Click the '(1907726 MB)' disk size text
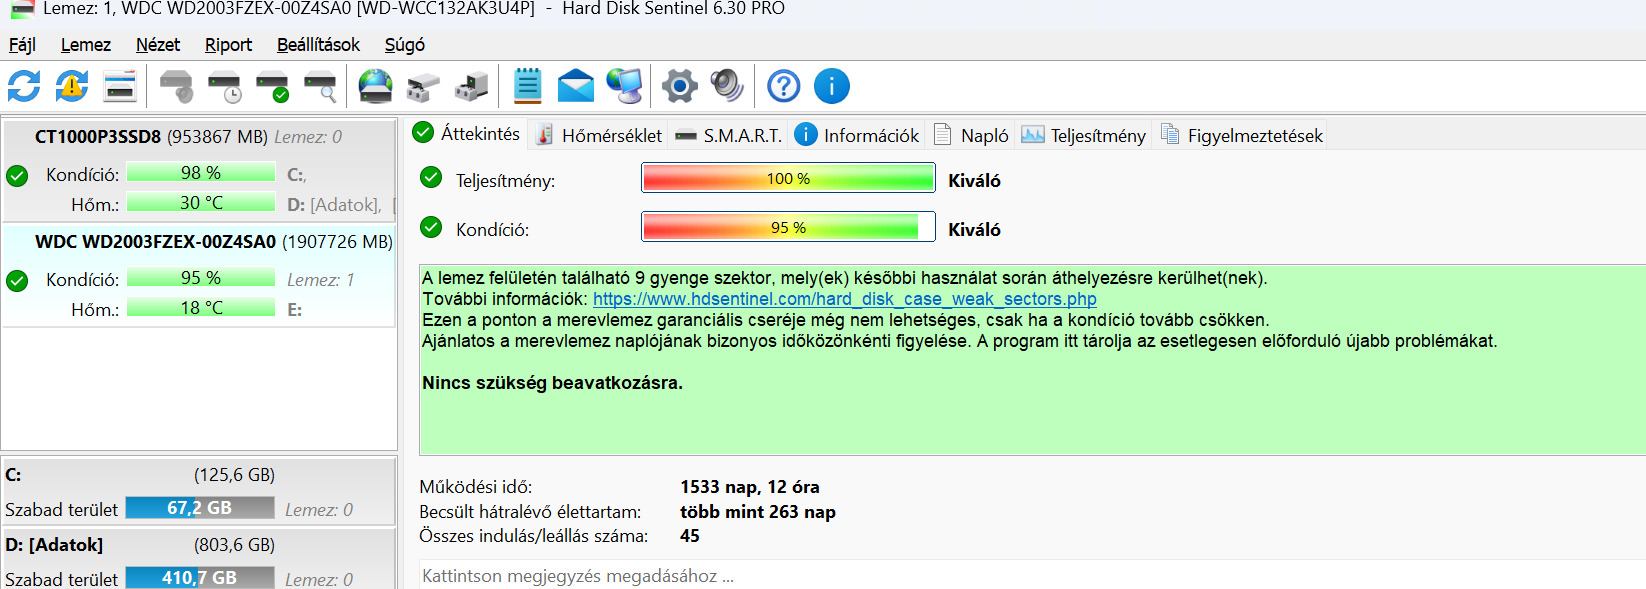Image resolution: width=1646 pixels, height=589 pixels. click(337, 242)
